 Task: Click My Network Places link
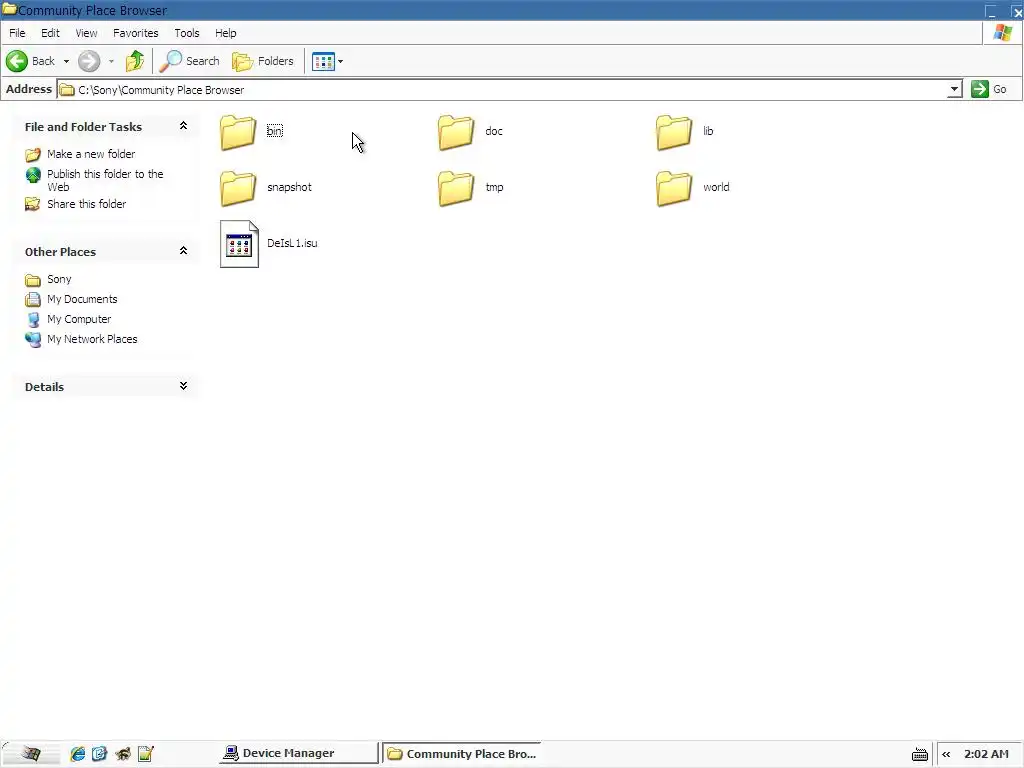pyautogui.click(x=92, y=339)
